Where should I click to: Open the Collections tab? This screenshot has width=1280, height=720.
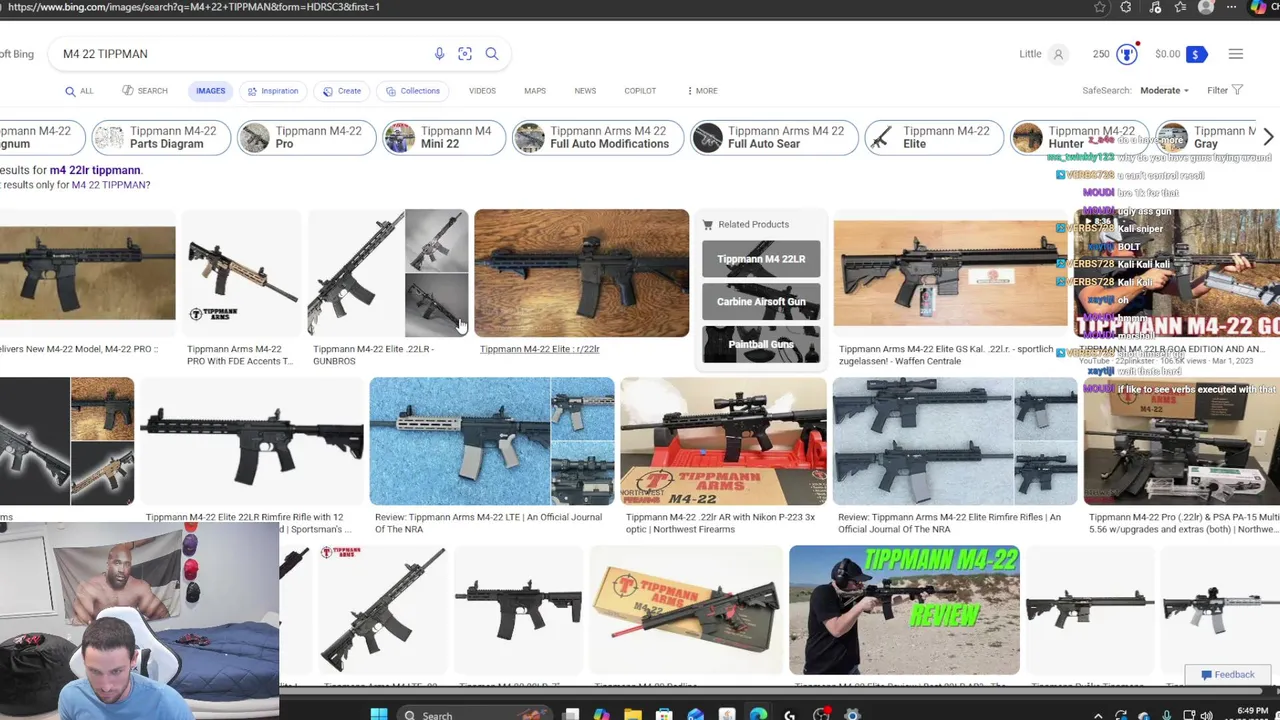tap(412, 91)
